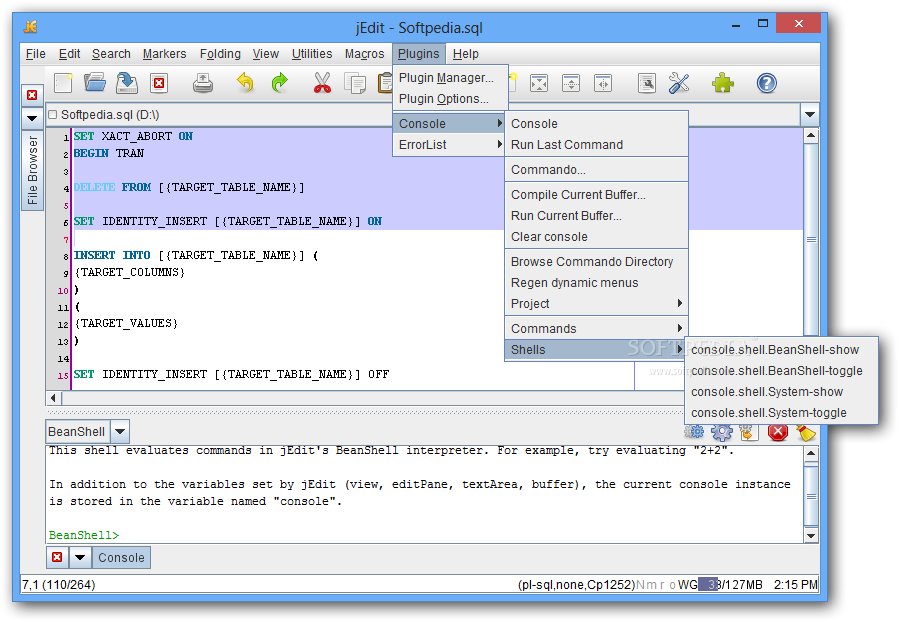Viewport: 899px width, 622px height.
Task: Open buffer options from the toolbar icon
Action: pyautogui.click(x=647, y=83)
